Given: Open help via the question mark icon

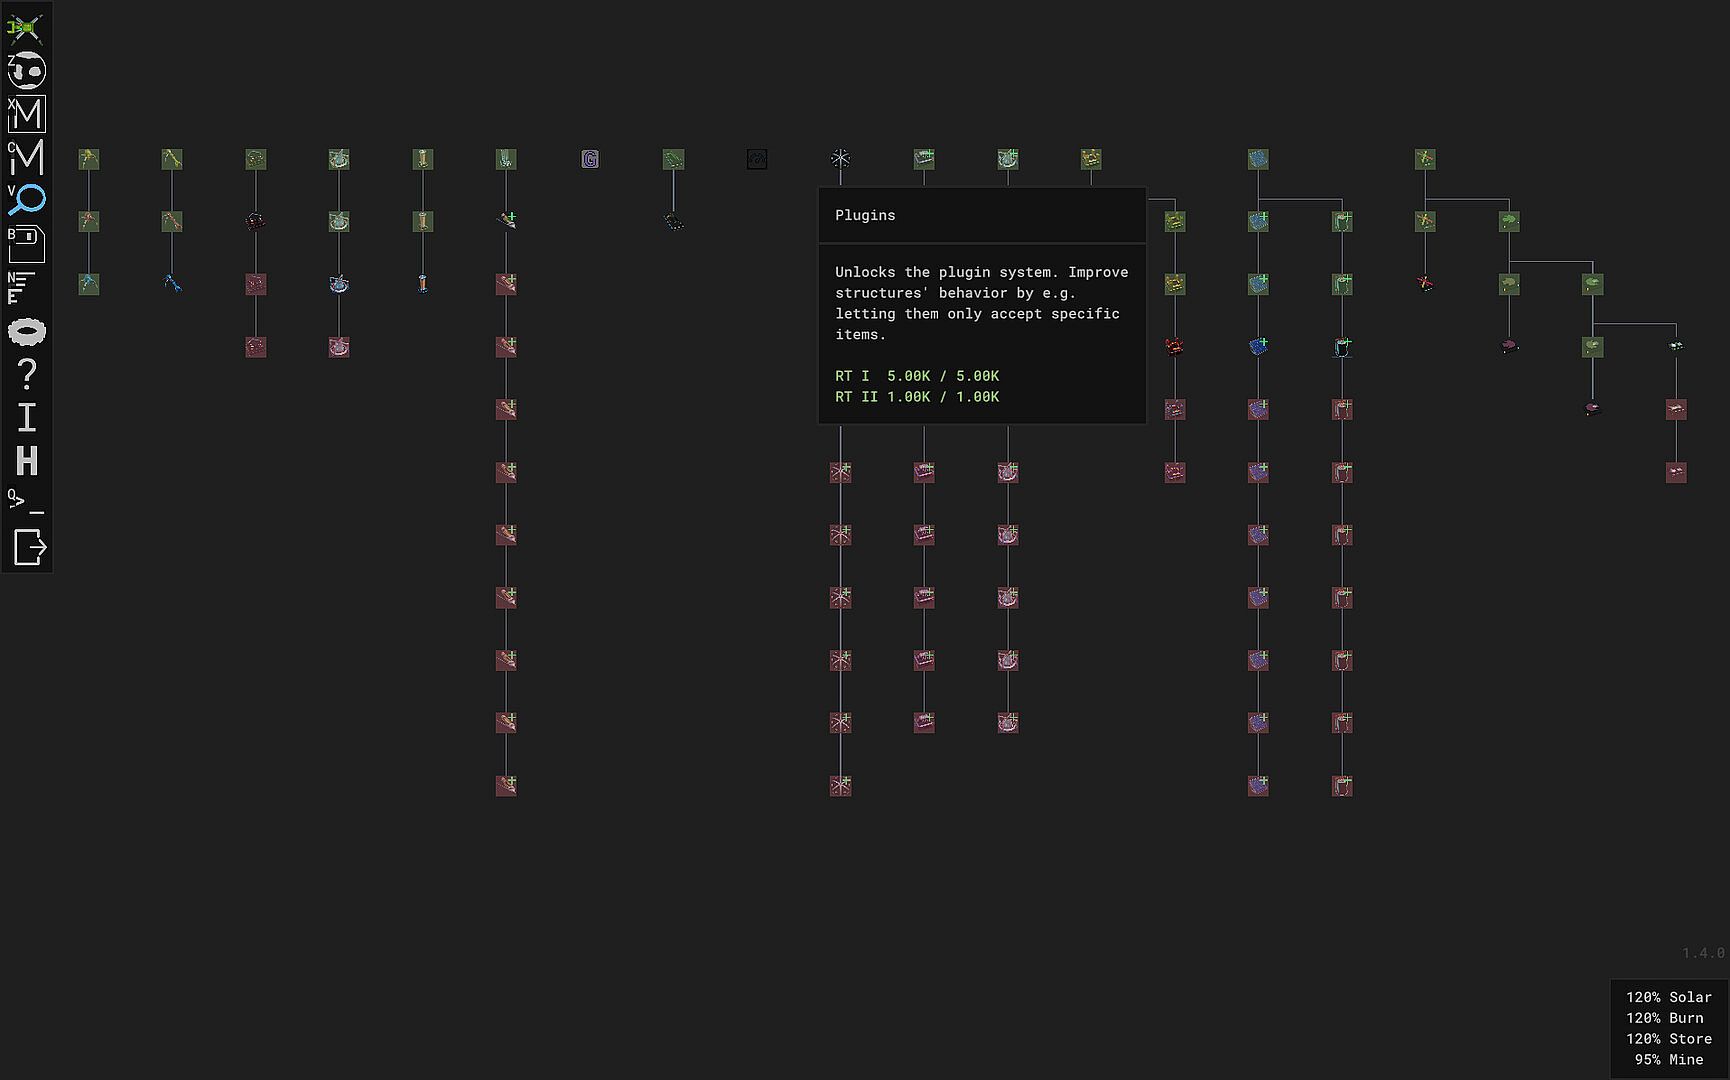Looking at the screenshot, I should point(27,374).
